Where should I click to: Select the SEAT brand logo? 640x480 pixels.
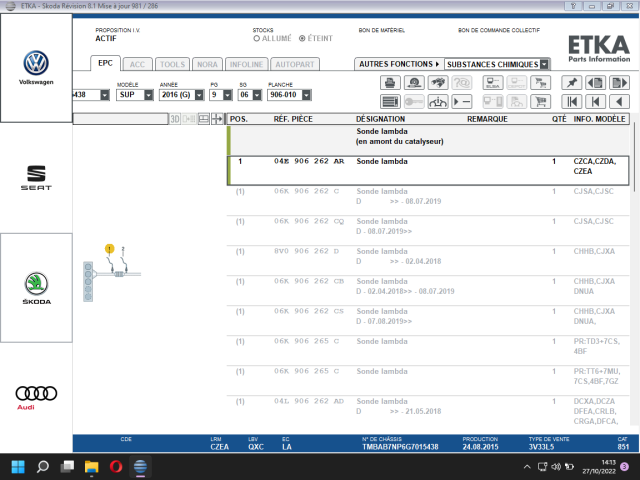pyautogui.click(x=36, y=178)
